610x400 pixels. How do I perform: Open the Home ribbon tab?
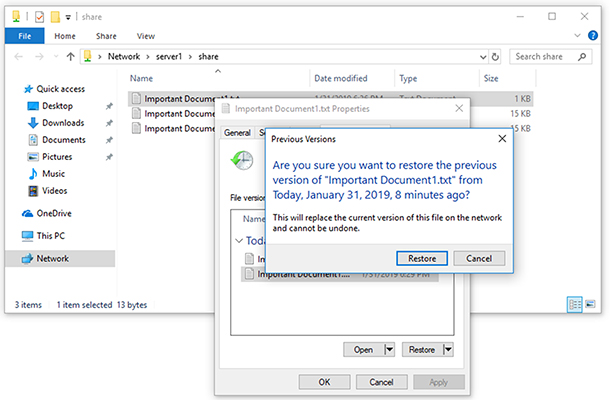[x=65, y=36]
